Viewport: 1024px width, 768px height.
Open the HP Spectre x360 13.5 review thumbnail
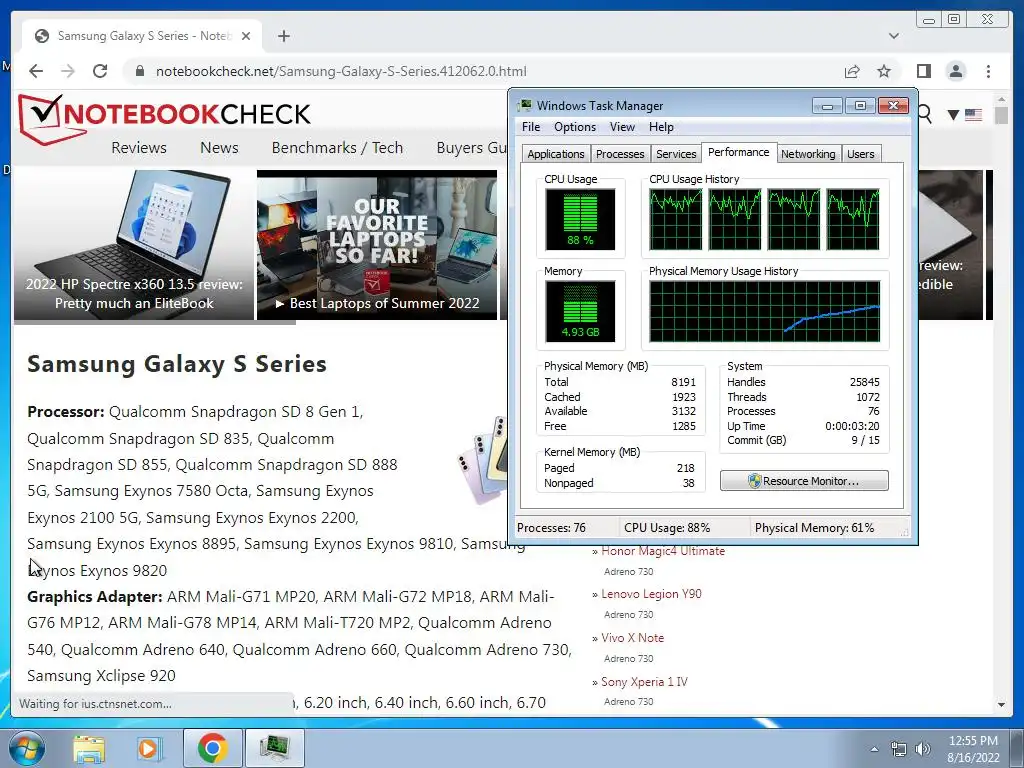[134, 245]
